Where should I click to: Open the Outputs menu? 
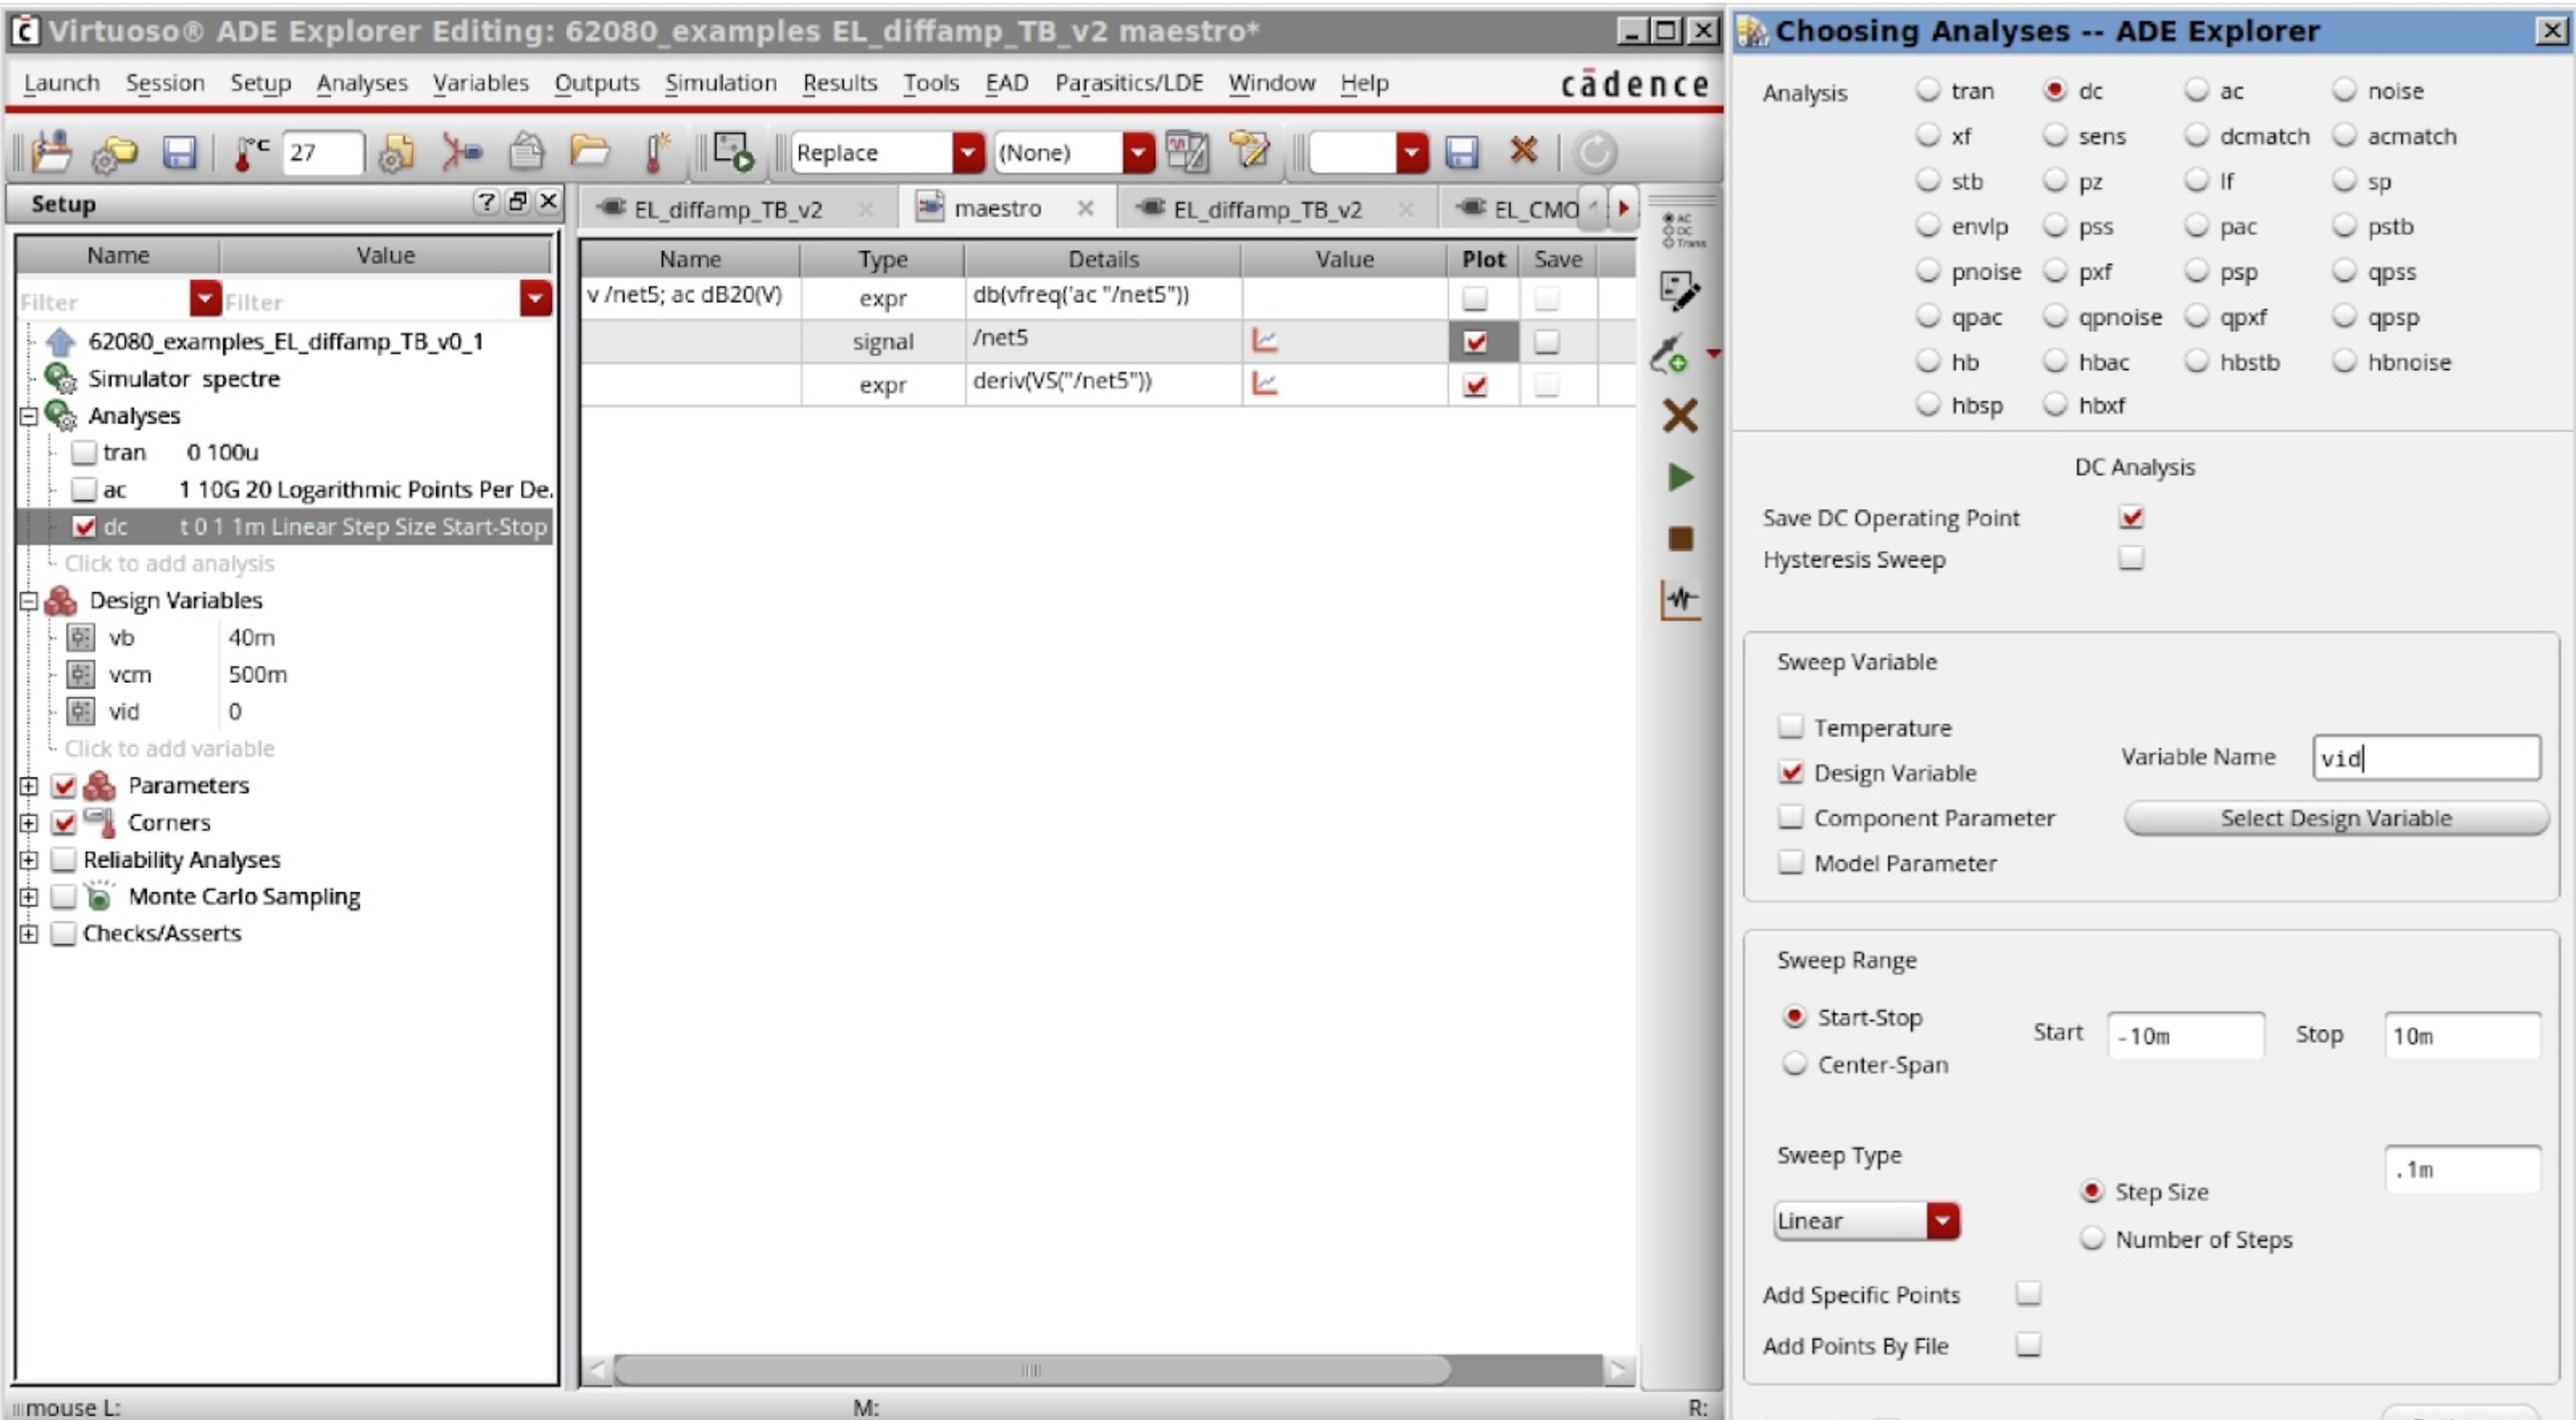(x=596, y=83)
